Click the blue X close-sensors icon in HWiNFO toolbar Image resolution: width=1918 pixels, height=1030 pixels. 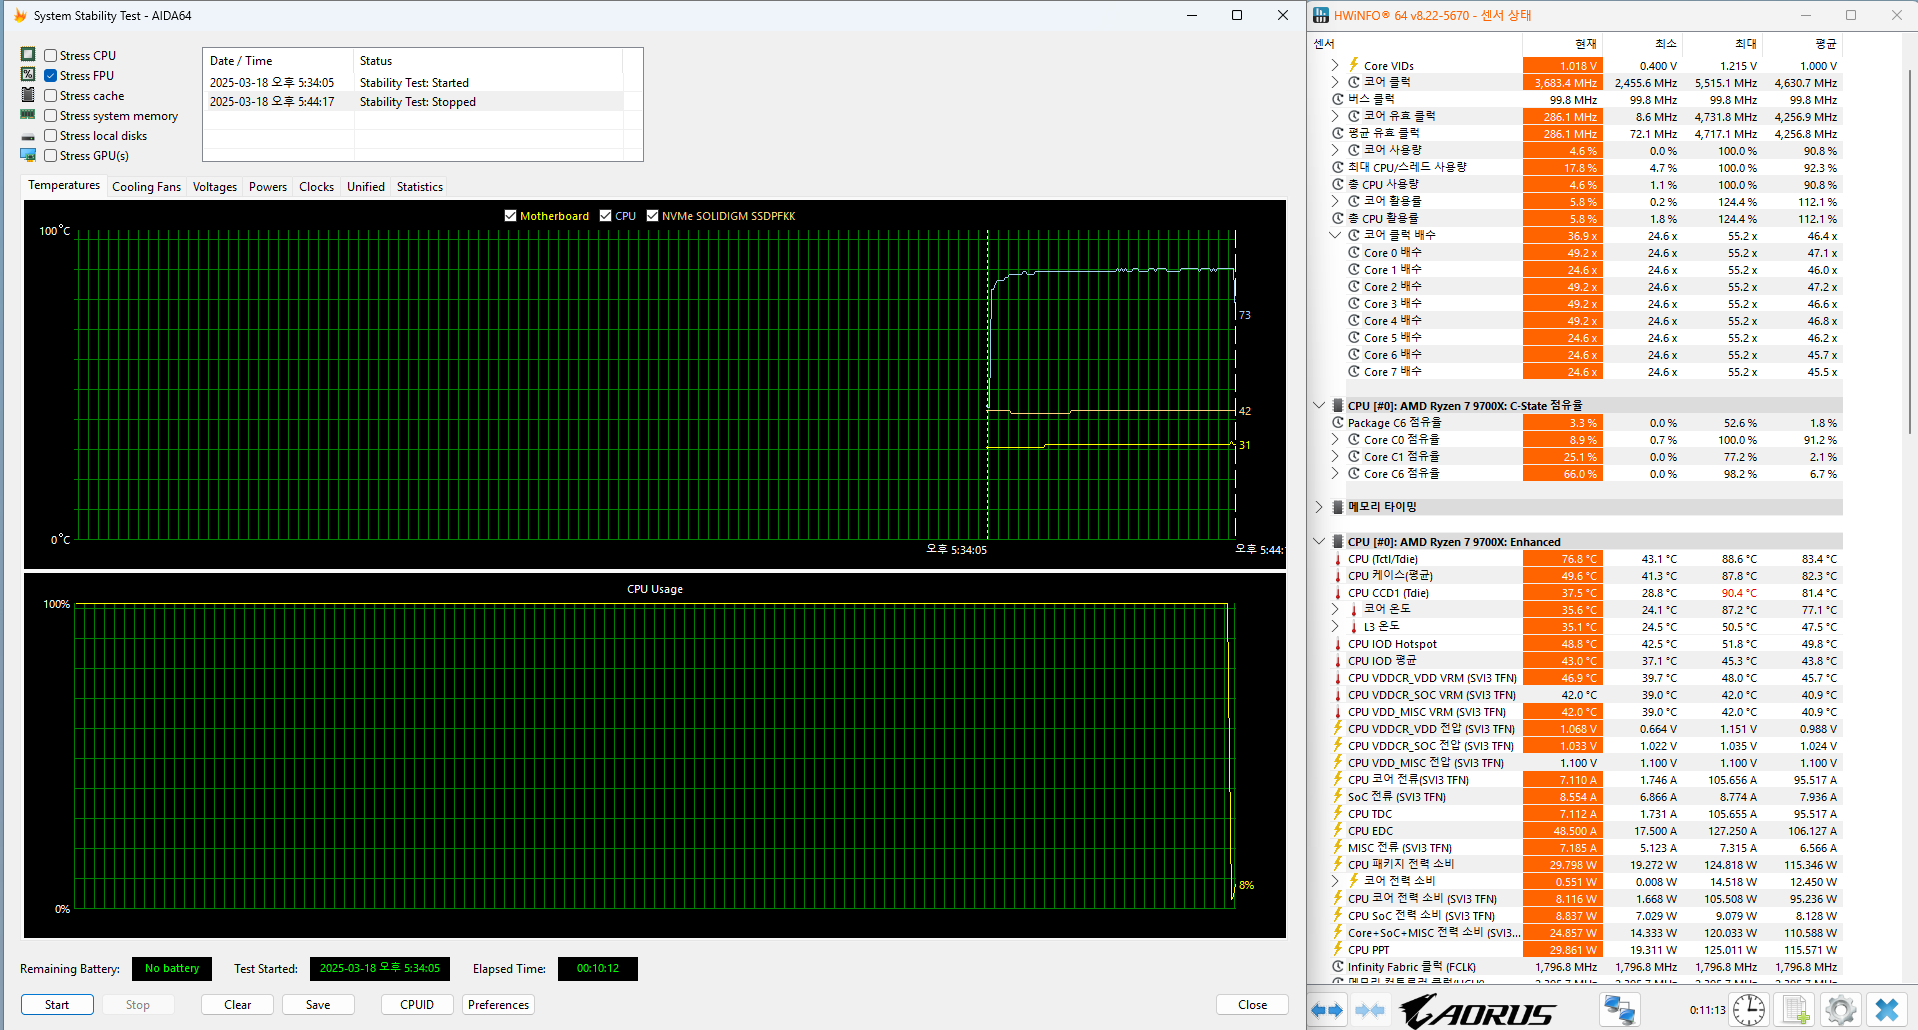1887,1010
